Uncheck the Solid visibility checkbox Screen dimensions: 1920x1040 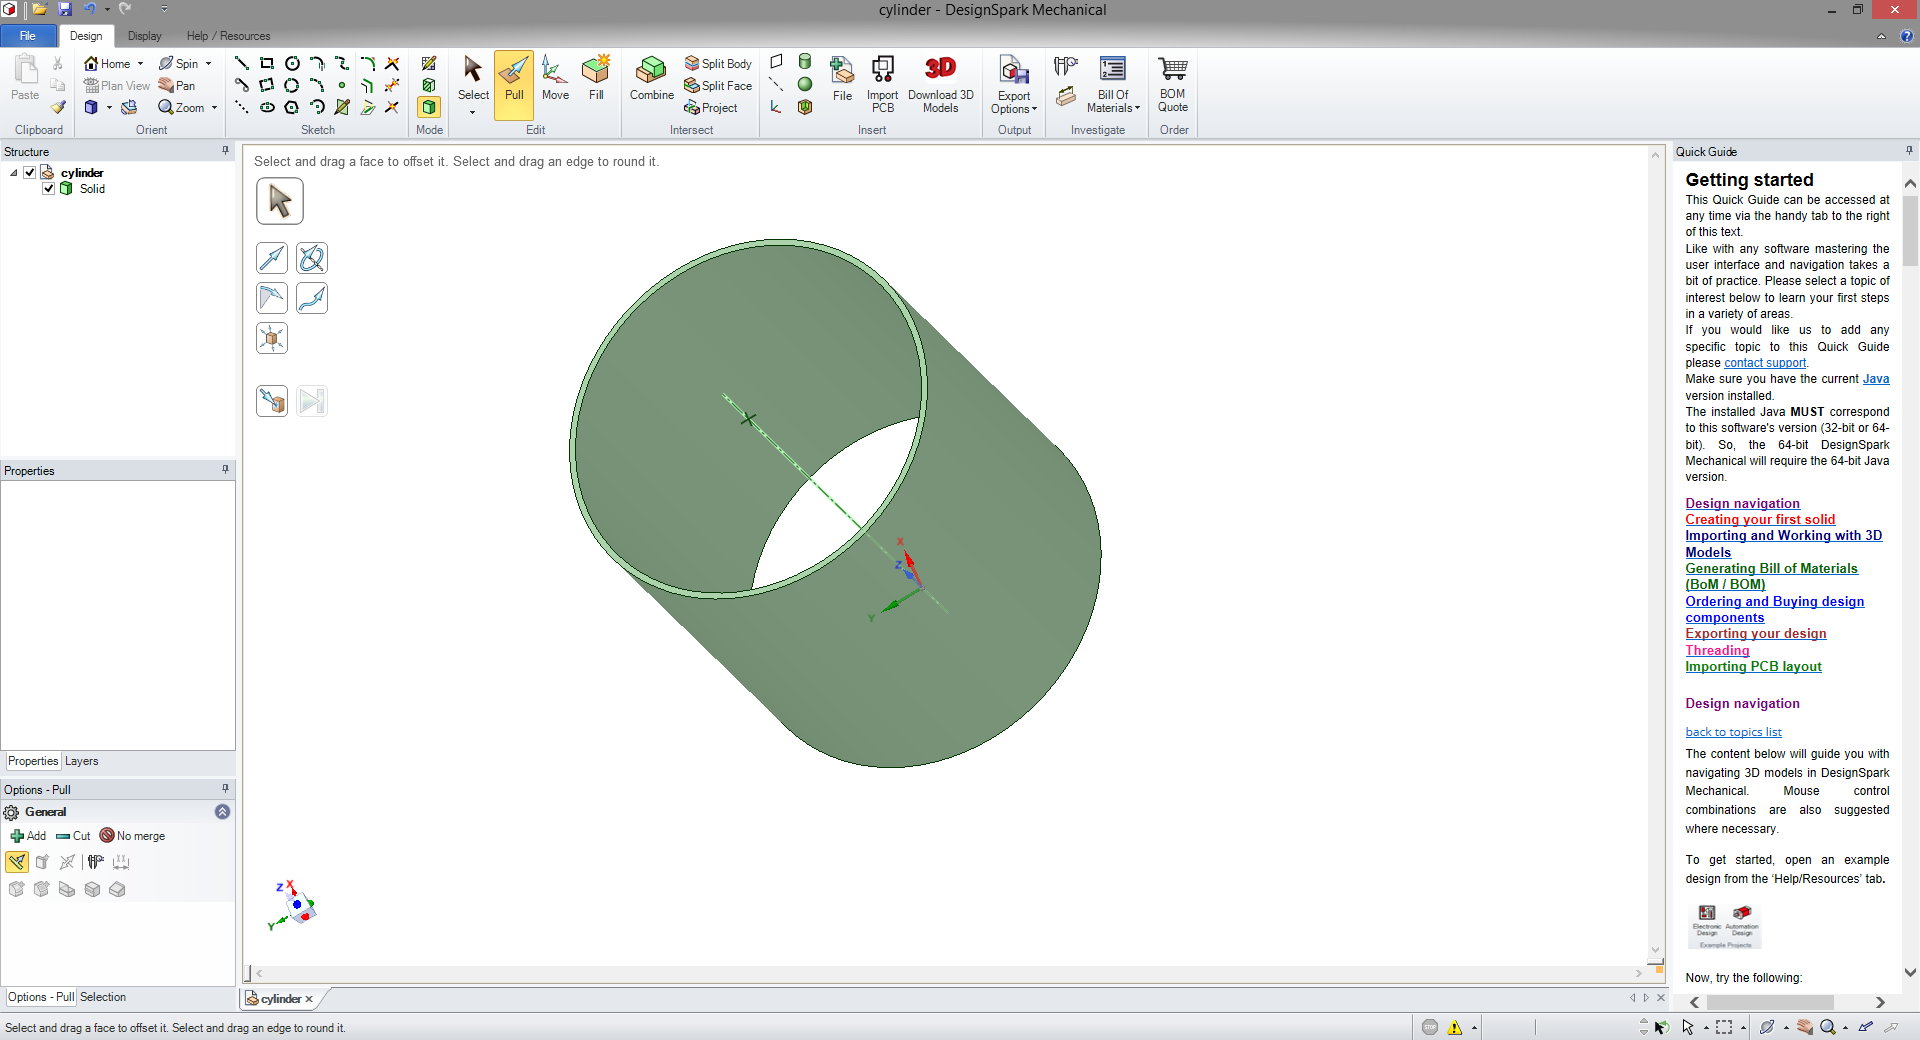click(x=49, y=189)
